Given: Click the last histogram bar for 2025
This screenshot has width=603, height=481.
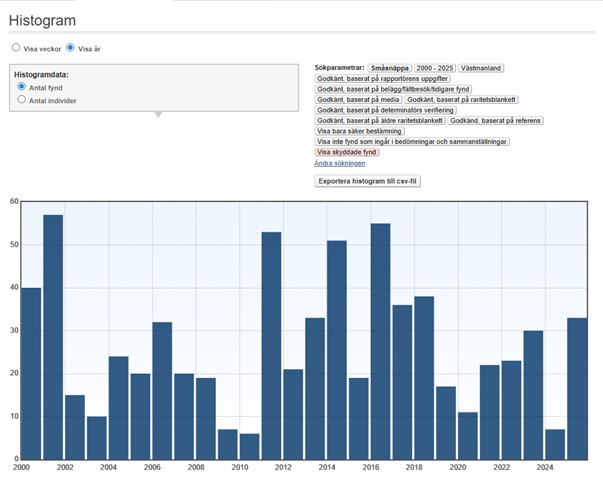Looking at the screenshot, I should (x=576, y=388).
